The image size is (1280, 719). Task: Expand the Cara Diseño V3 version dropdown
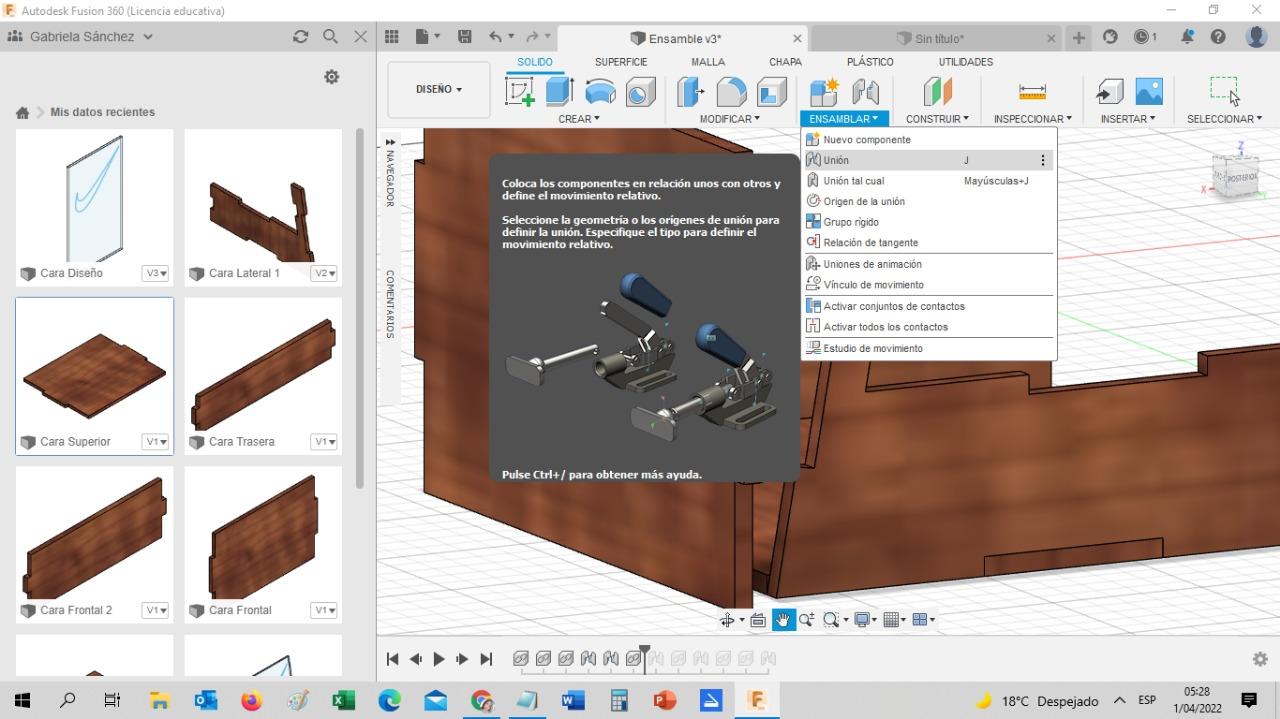155,273
